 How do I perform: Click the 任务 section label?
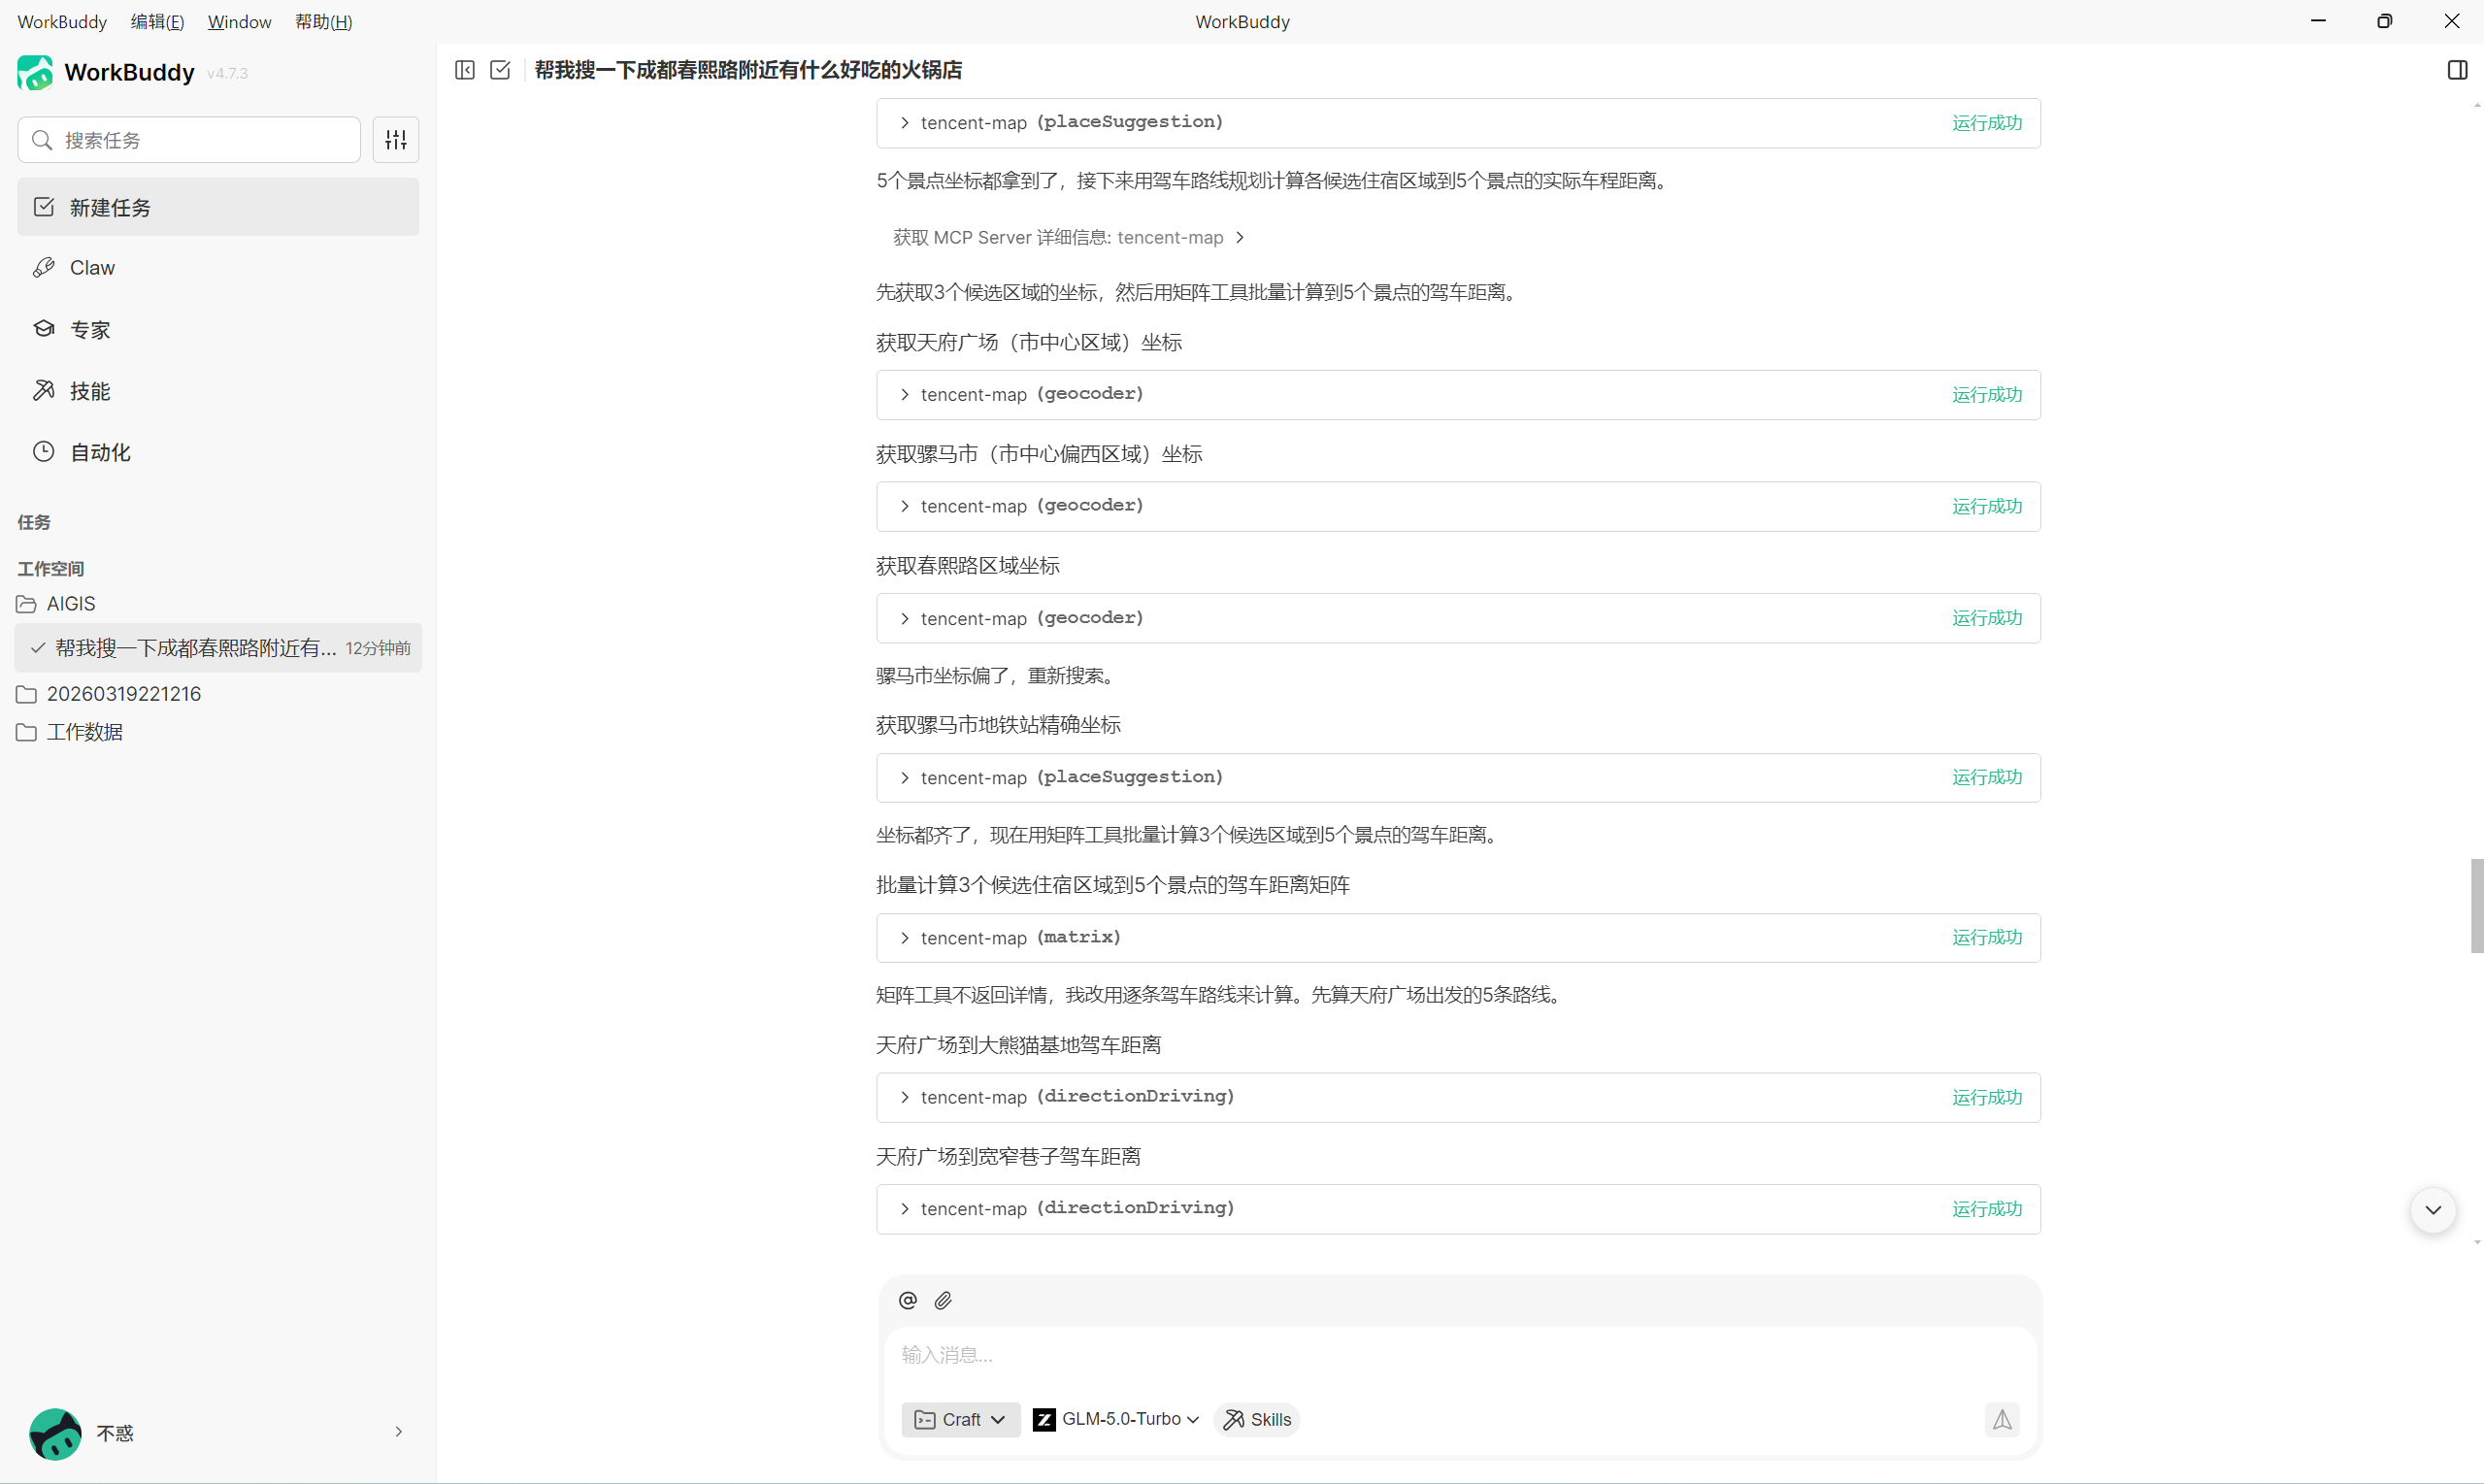tap(34, 522)
